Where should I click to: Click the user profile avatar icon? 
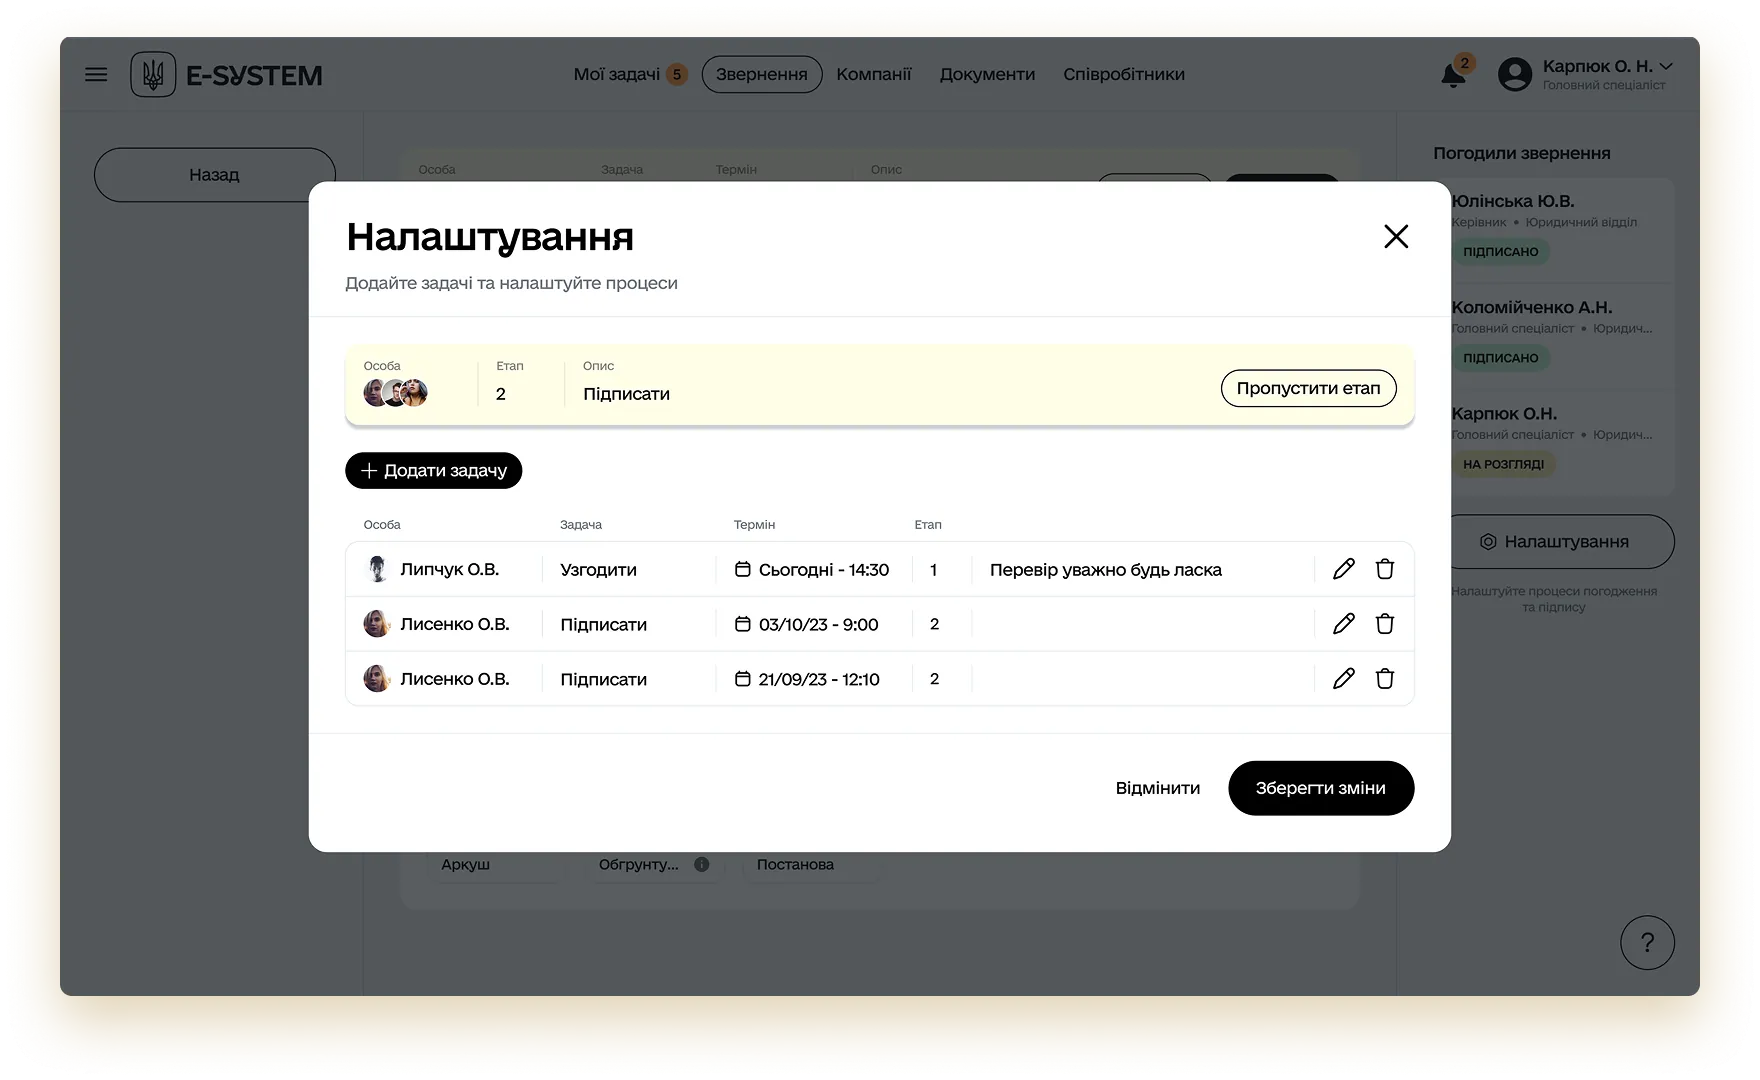(x=1515, y=74)
